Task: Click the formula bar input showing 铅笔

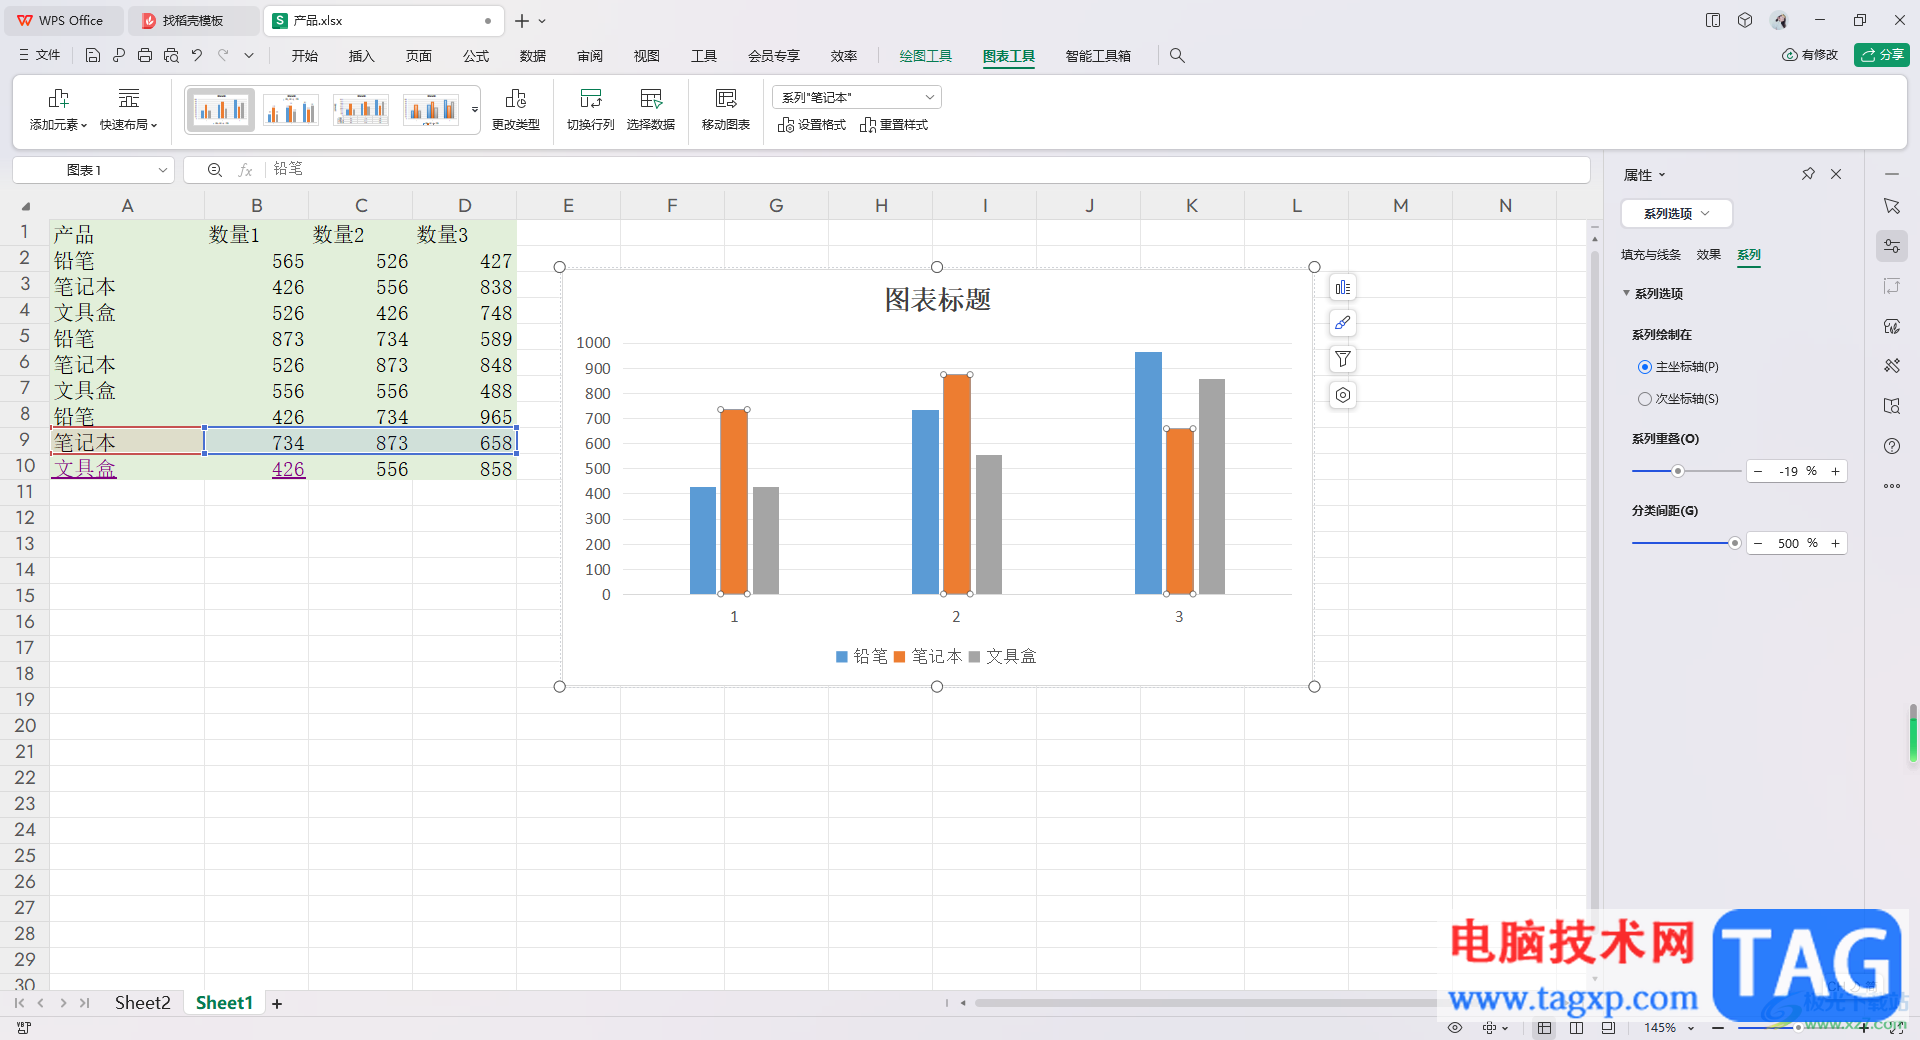Action: [x=927, y=170]
